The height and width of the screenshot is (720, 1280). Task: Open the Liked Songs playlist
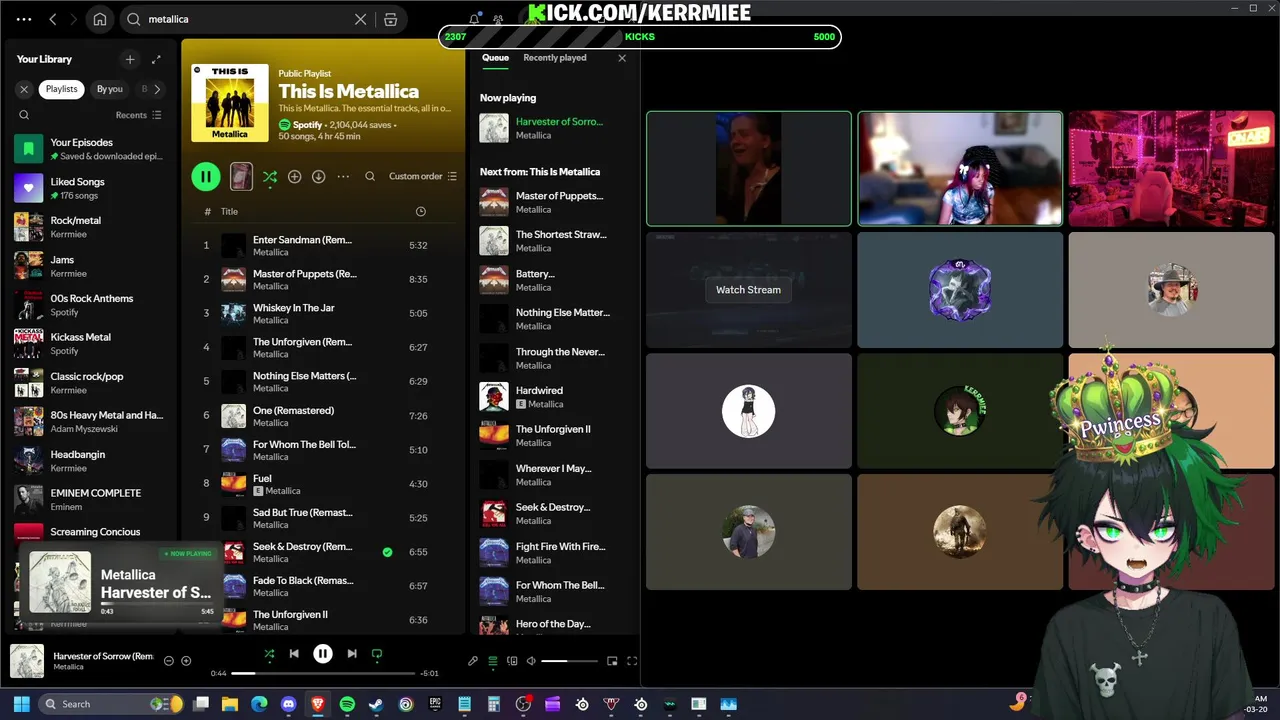(x=90, y=188)
